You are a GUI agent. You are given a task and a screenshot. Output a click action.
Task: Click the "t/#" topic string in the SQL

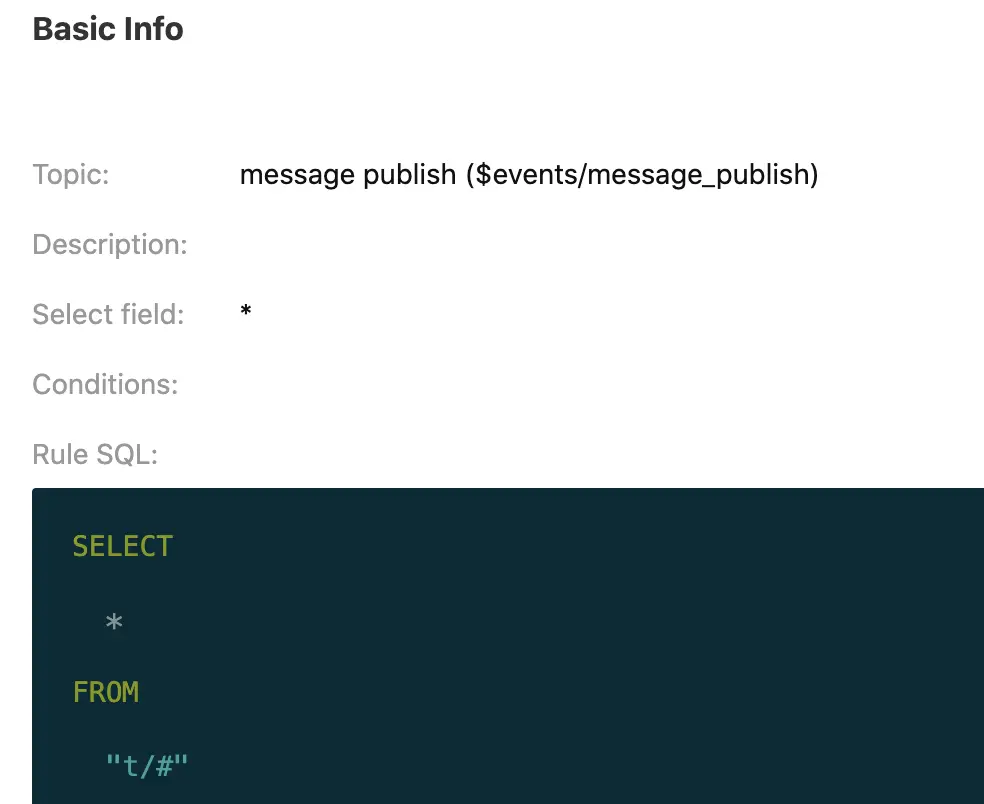click(x=147, y=767)
